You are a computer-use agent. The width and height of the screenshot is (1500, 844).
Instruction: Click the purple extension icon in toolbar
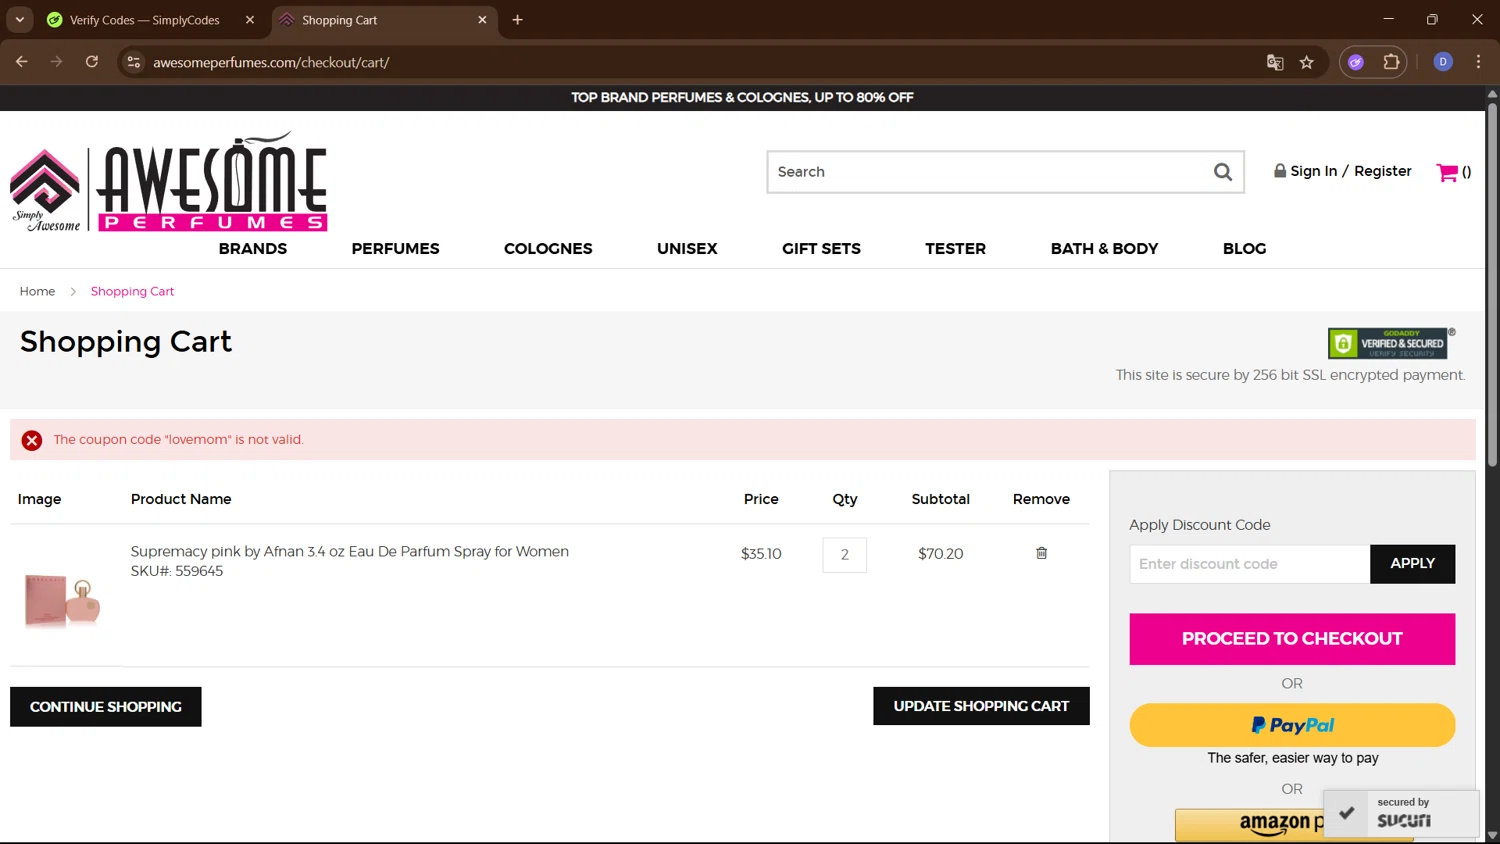pyautogui.click(x=1356, y=62)
